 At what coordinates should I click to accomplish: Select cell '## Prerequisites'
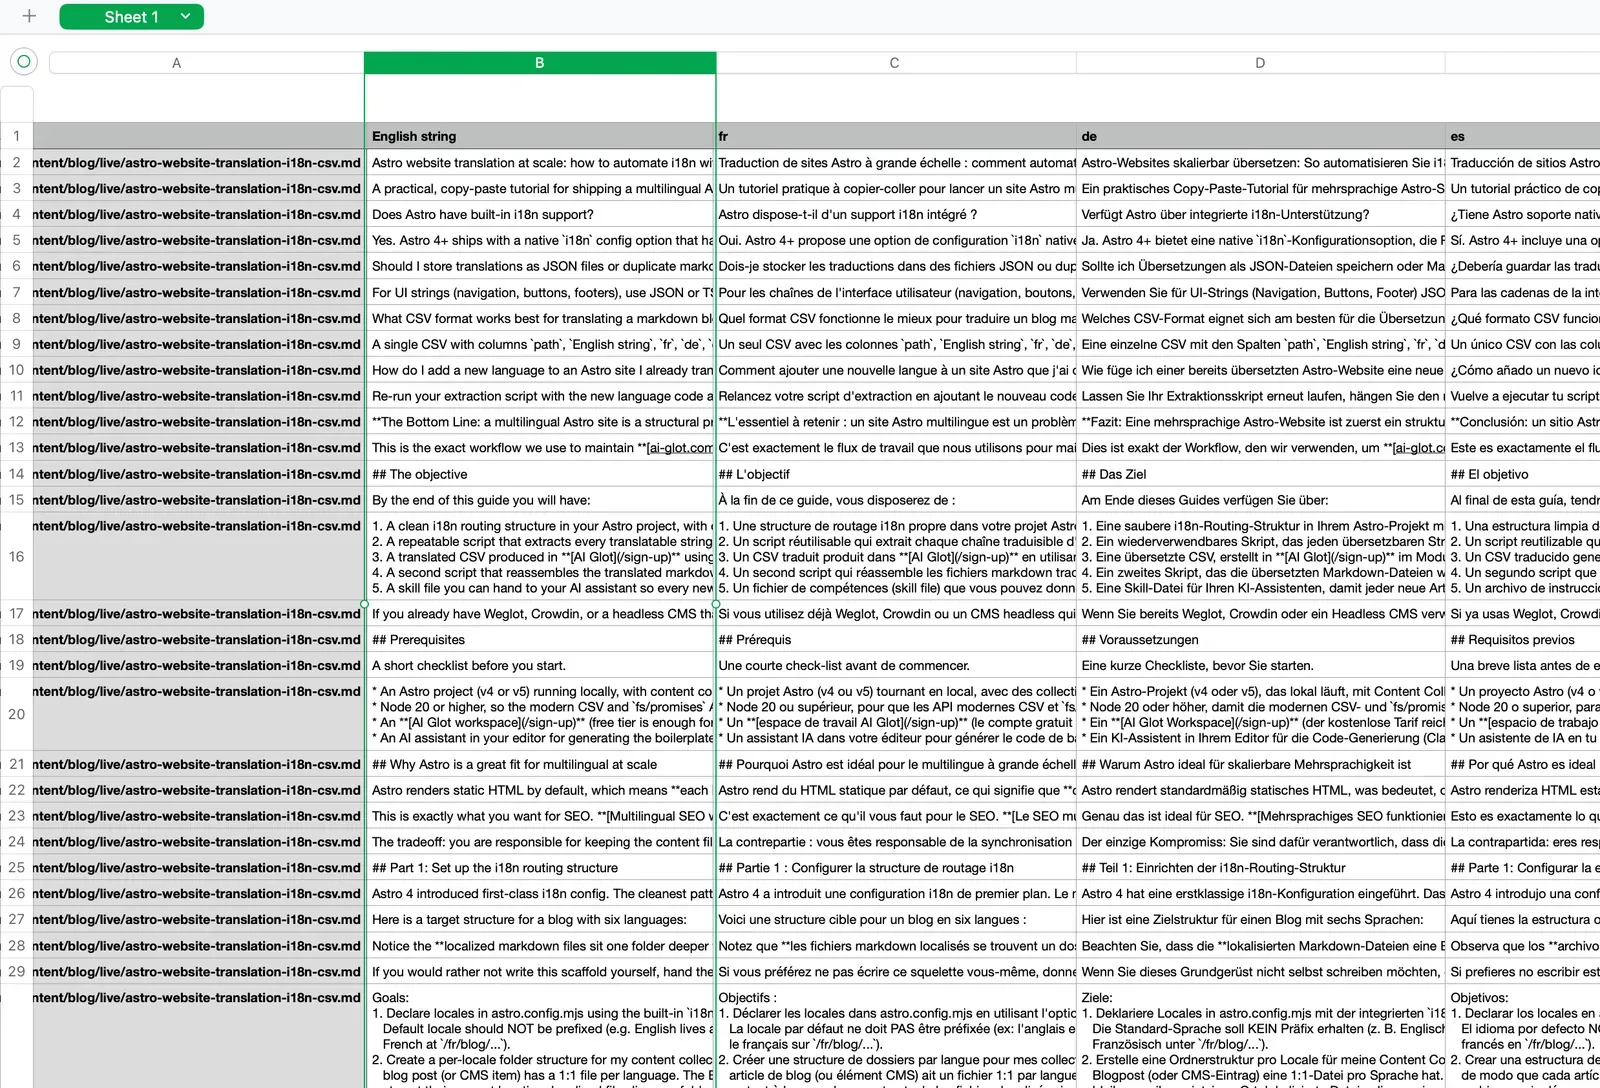tap(540, 639)
